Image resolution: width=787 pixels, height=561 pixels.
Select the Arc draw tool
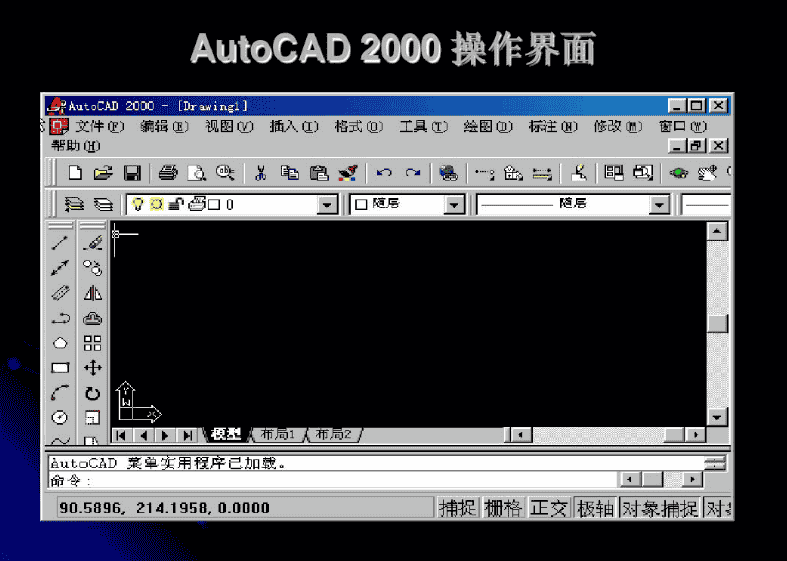coord(60,393)
